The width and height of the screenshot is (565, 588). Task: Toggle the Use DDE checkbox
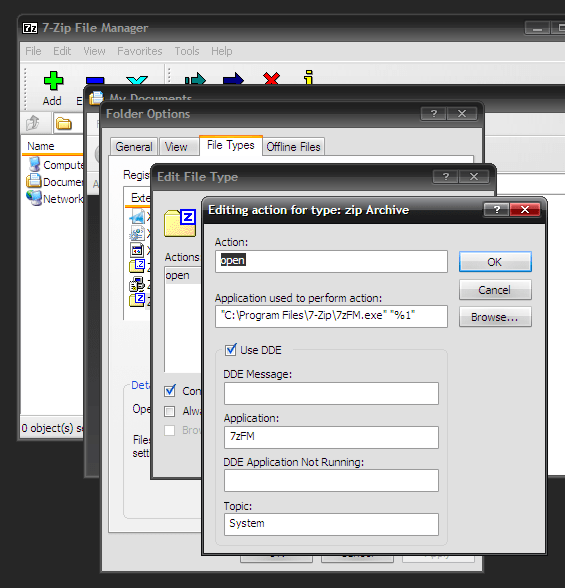pos(231,350)
